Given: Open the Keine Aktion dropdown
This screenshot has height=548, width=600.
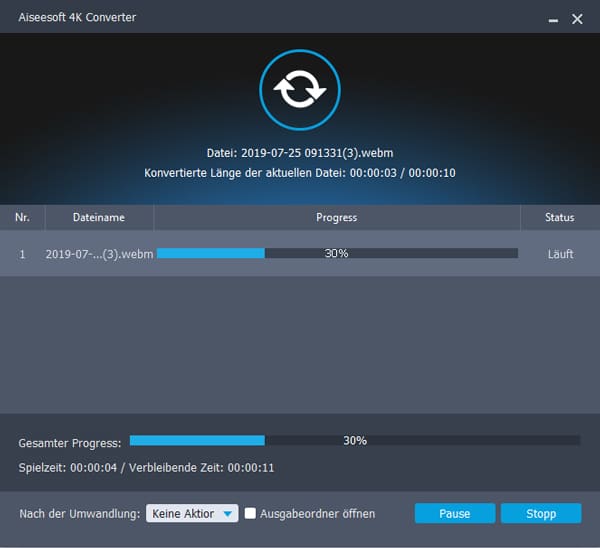Looking at the screenshot, I should pos(191,513).
